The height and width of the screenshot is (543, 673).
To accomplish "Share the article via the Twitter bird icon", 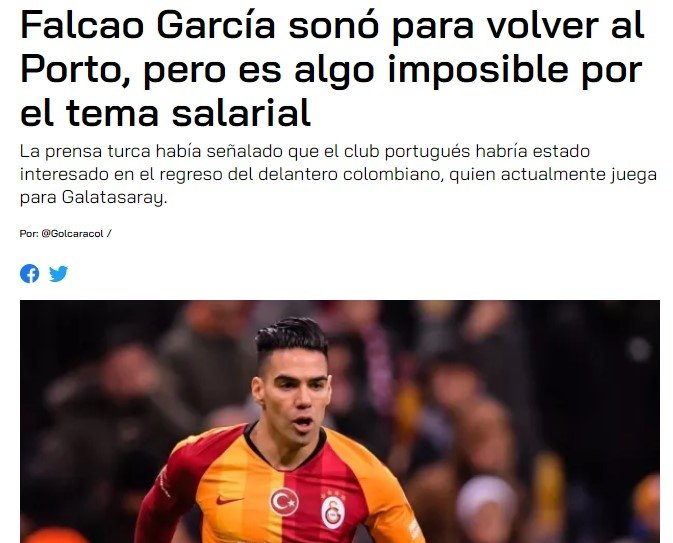I will coord(58,273).
